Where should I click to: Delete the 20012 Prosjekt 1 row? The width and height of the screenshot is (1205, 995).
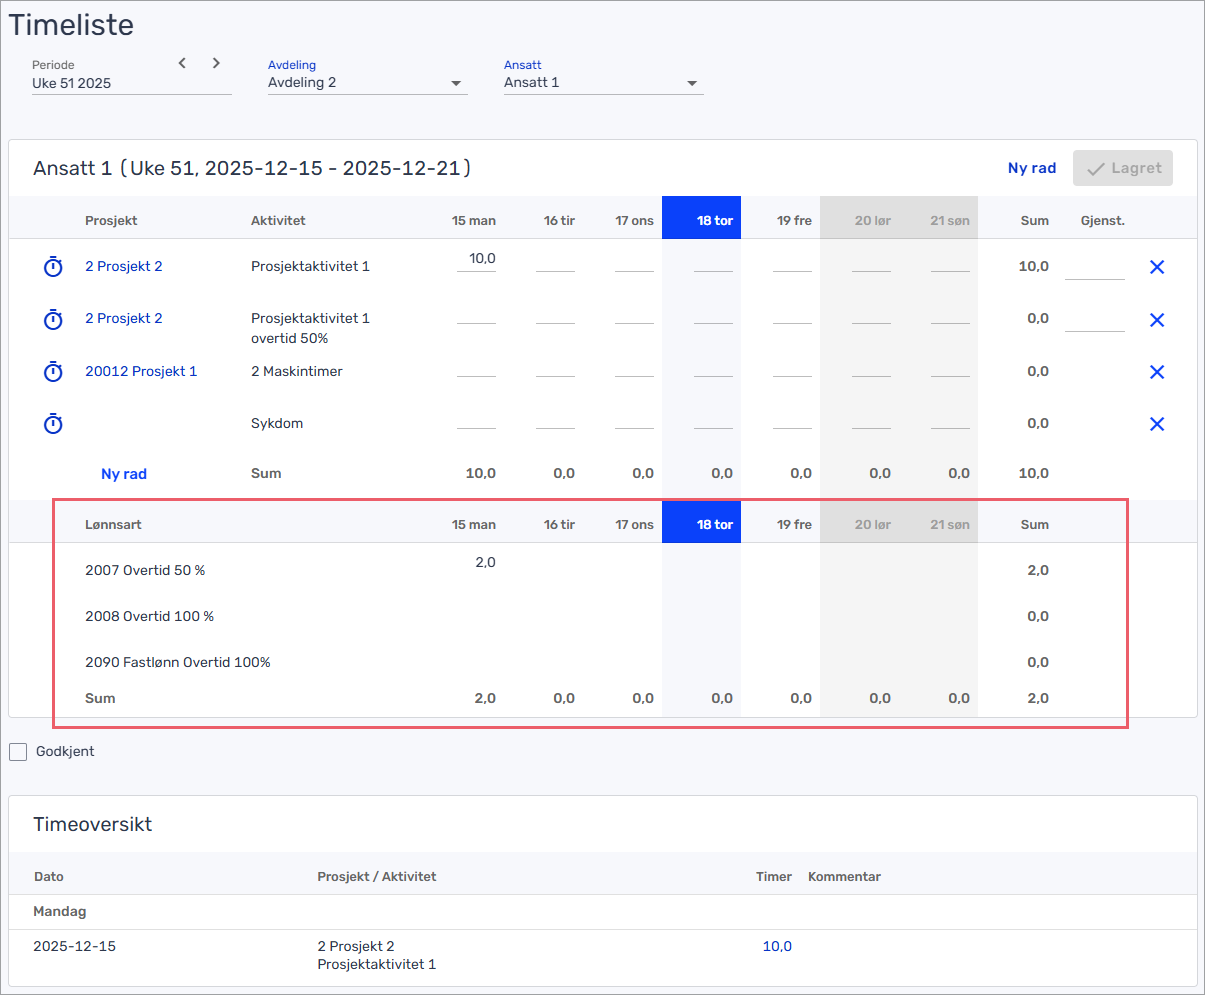(1157, 372)
